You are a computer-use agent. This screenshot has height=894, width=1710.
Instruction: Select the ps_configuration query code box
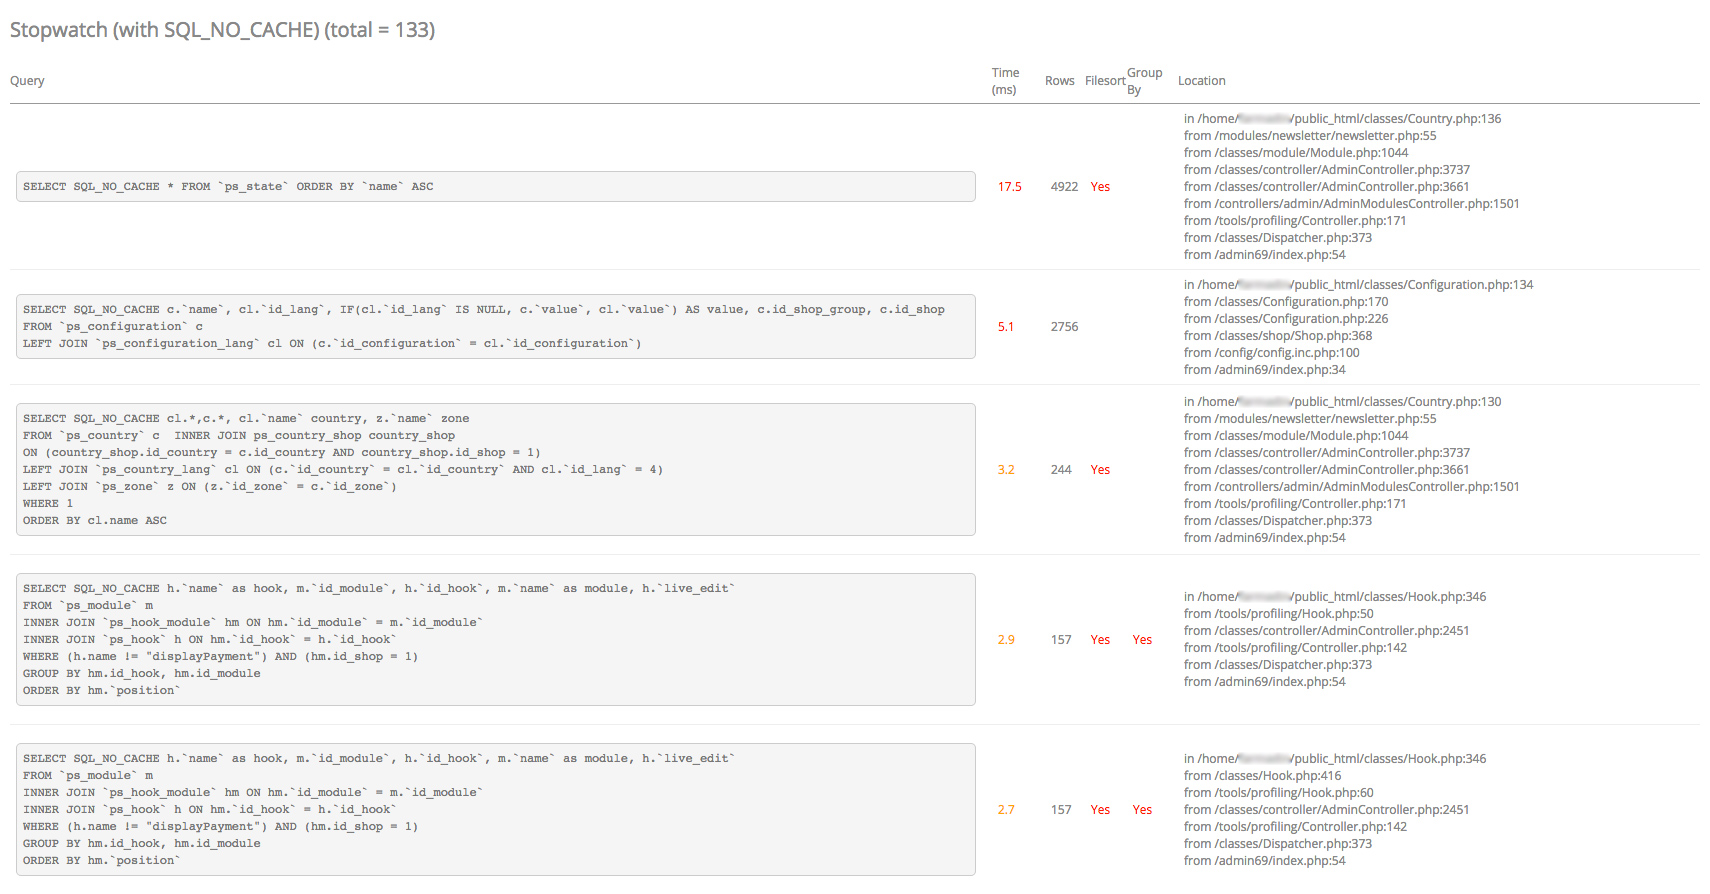(495, 327)
